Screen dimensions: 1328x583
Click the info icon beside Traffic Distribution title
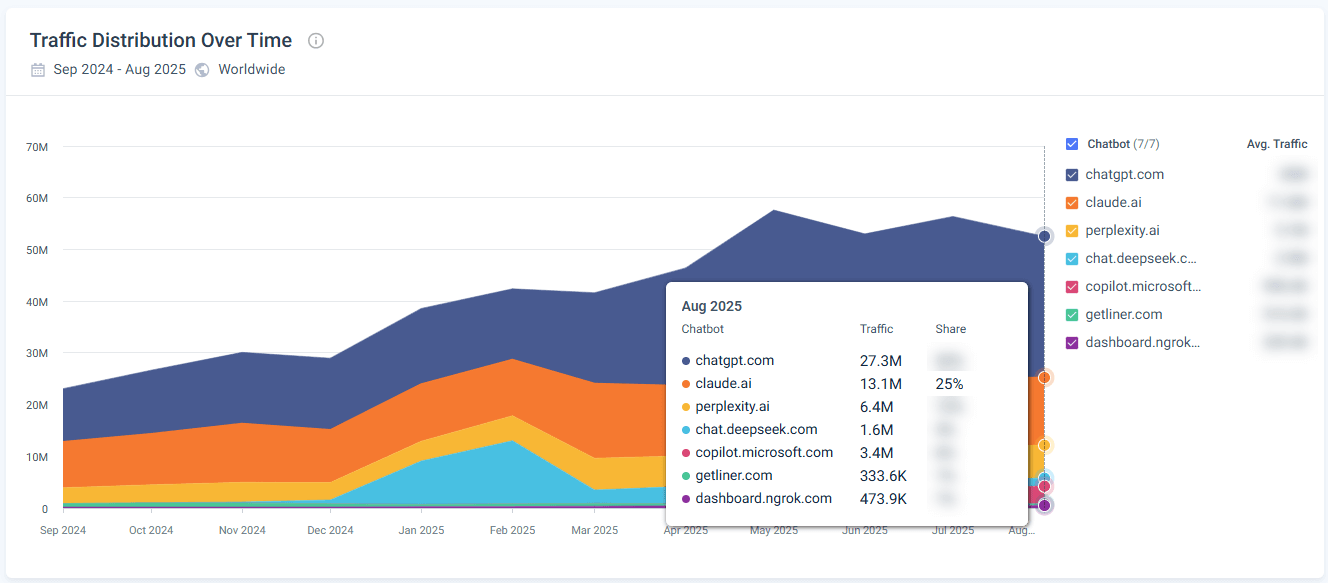click(316, 41)
